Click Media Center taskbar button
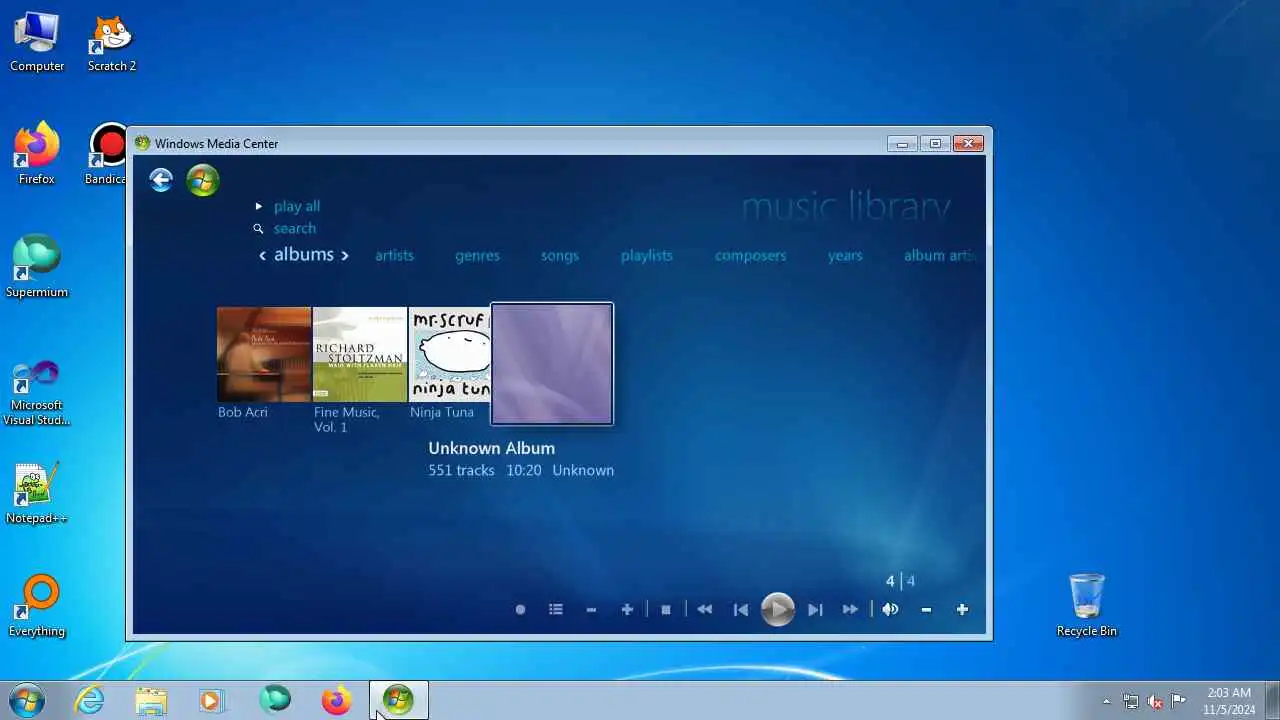Image resolution: width=1280 pixels, height=720 pixels. [x=398, y=700]
